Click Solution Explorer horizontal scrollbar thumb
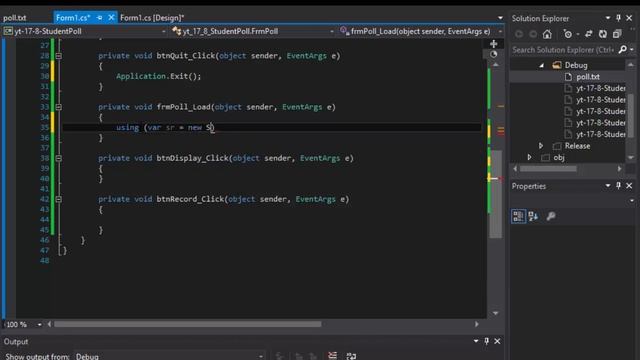 coord(548,169)
